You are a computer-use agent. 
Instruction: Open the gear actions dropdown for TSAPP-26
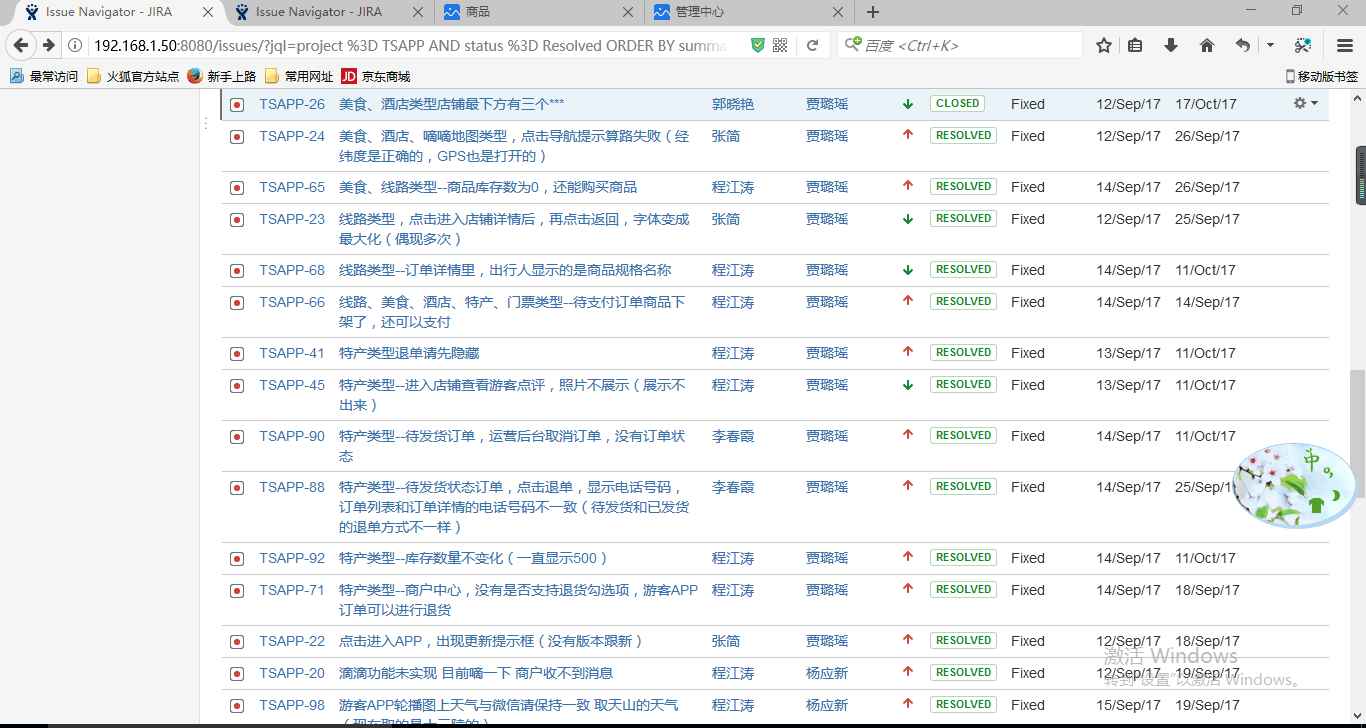click(1305, 103)
